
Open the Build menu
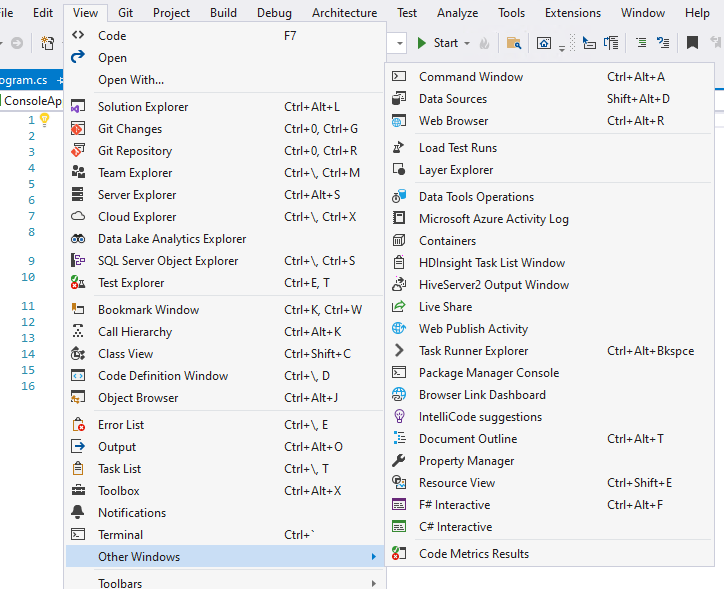pyautogui.click(x=223, y=13)
